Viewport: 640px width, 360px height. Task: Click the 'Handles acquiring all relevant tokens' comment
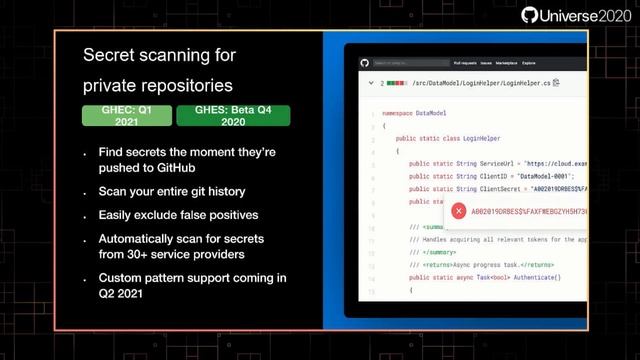(498, 240)
